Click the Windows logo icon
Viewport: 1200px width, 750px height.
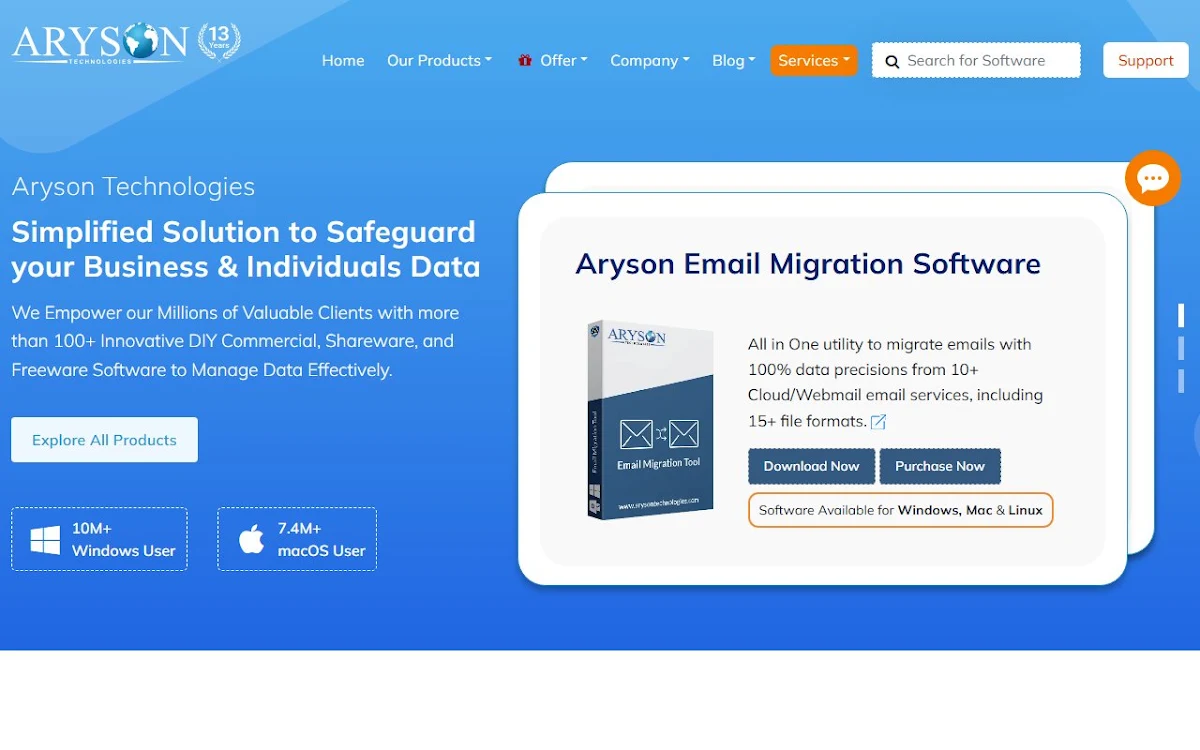pyautogui.click(x=45, y=540)
